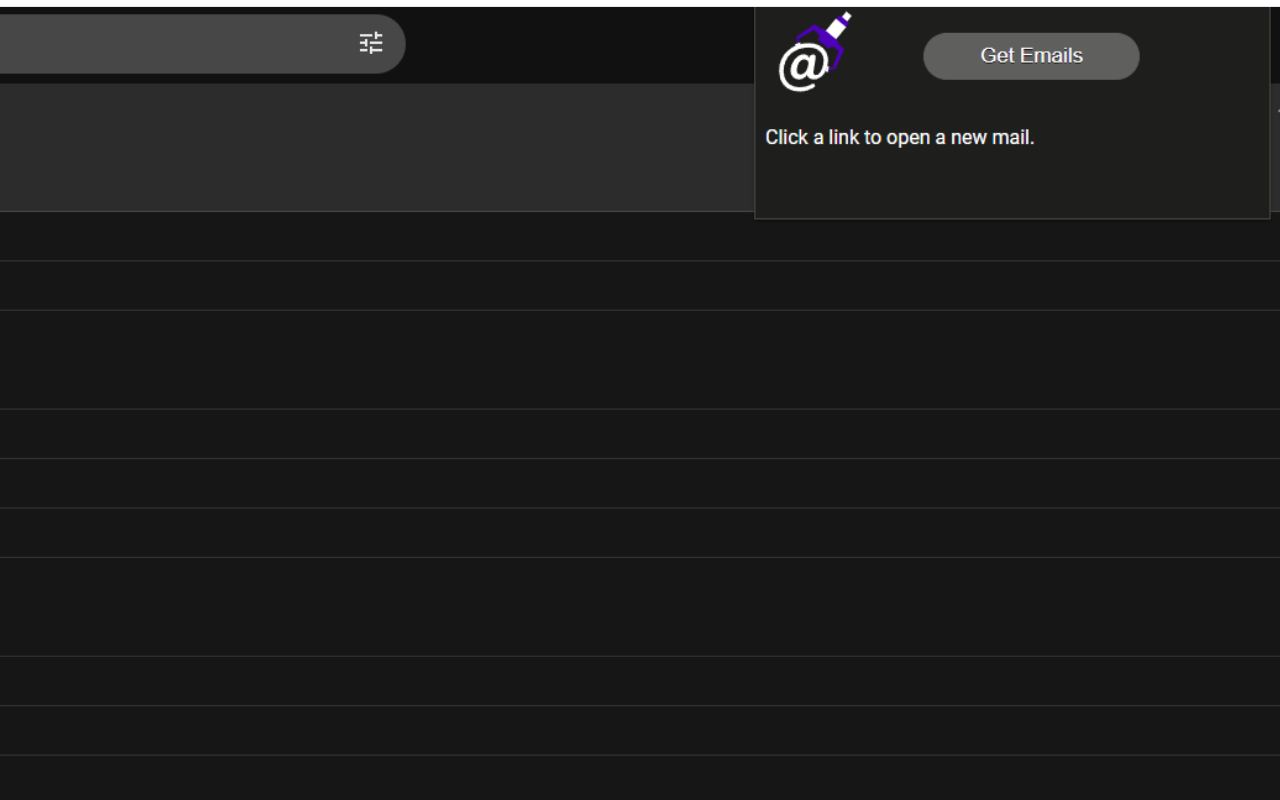This screenshot has height=800, width=1280.
Task: Click the dark header right of search bar
Action: point(580,44)
